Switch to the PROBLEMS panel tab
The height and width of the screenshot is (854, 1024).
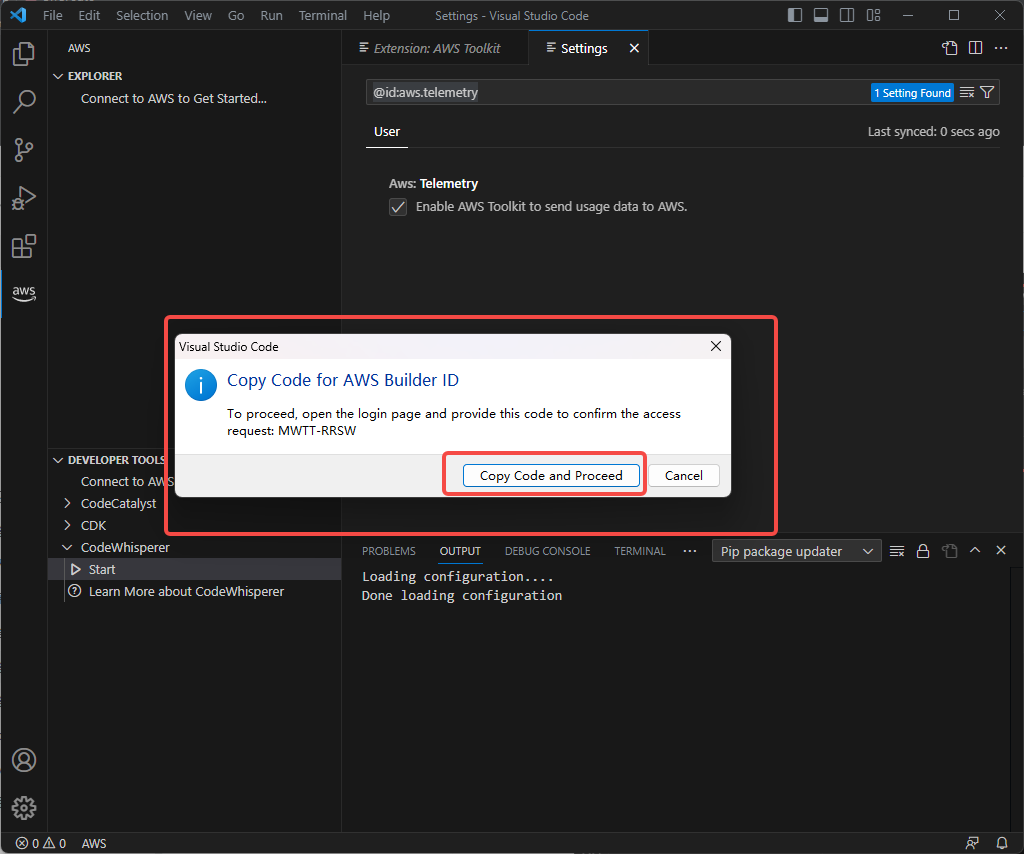pyautogui.click(x=389, y=551)
